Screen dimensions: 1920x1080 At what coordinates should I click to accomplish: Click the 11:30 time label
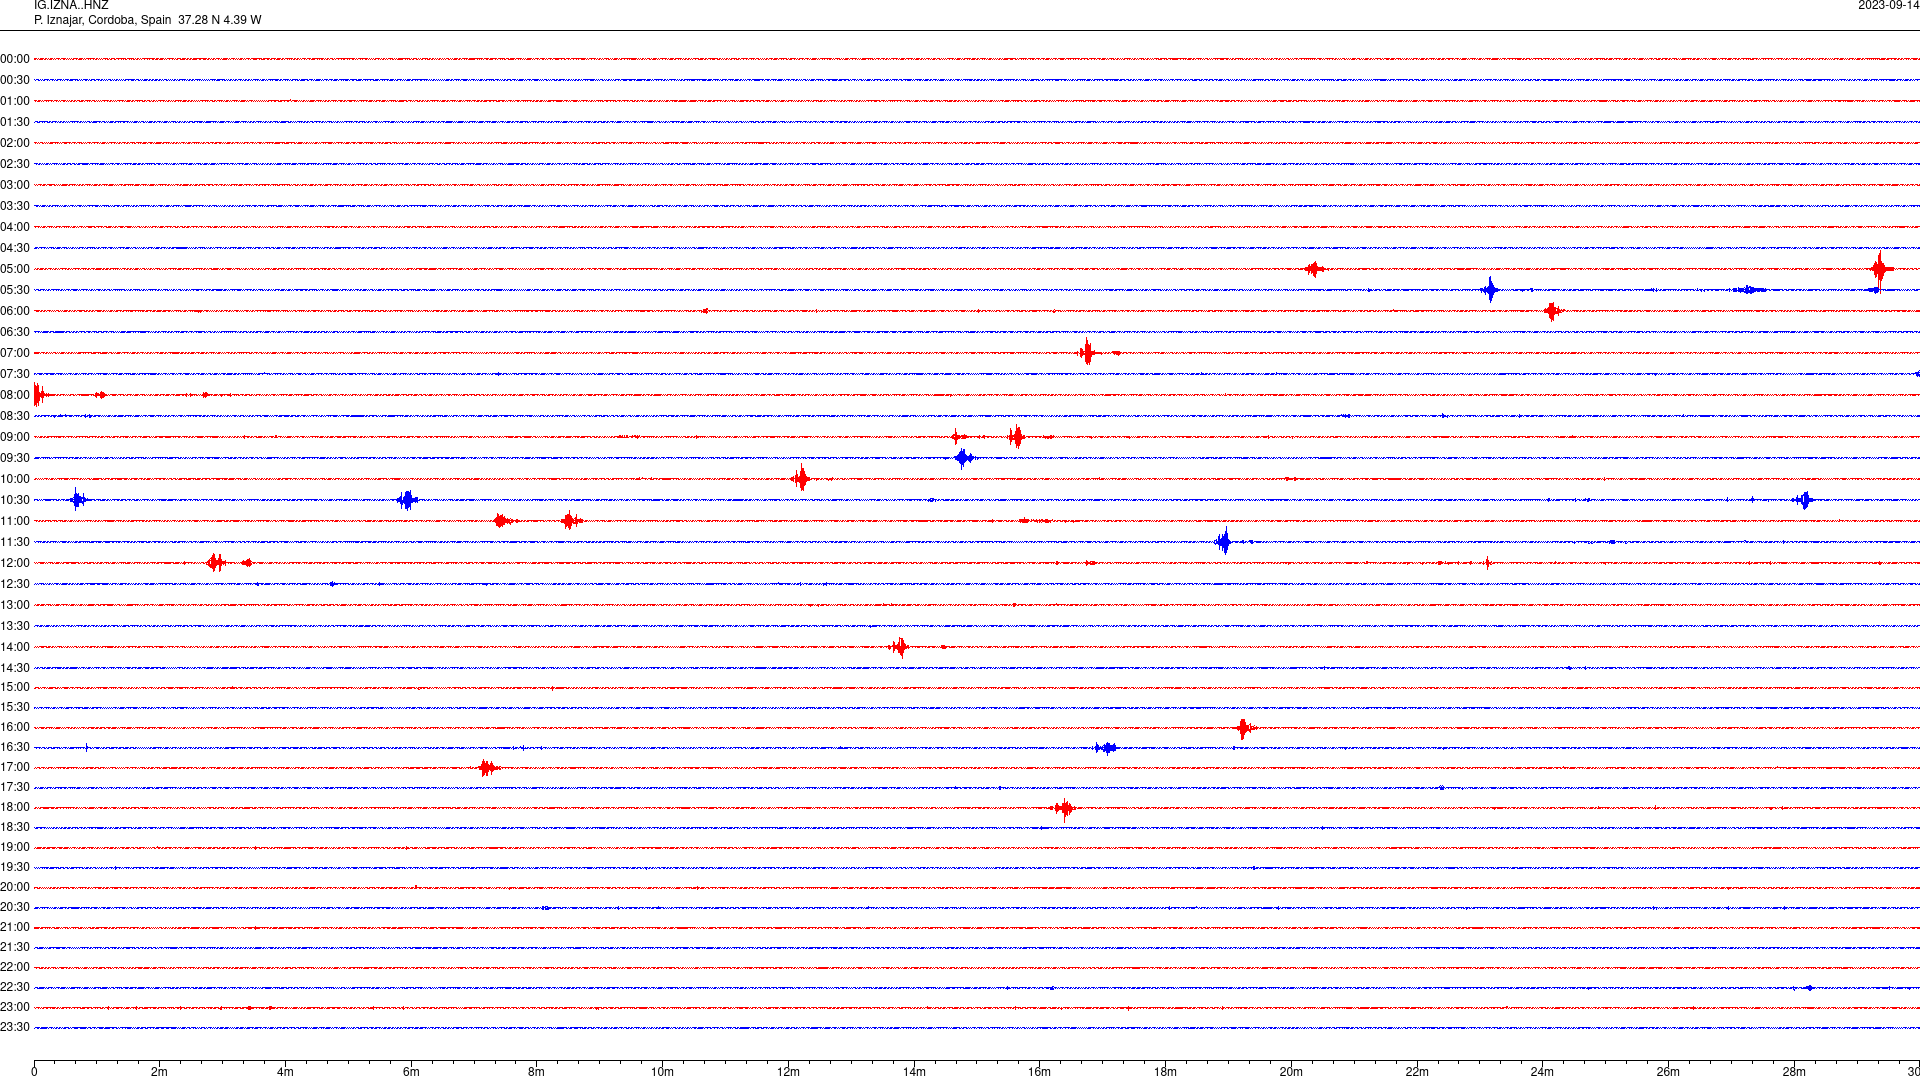[x=15, y=542]
